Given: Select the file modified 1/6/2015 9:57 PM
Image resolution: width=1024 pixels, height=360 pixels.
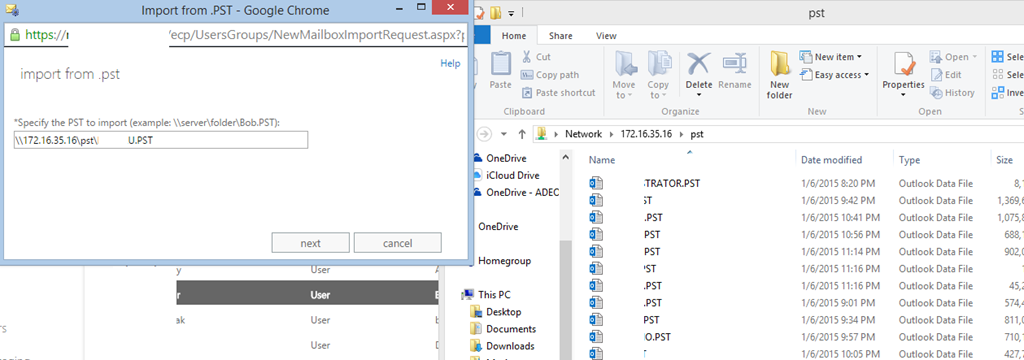Looking at the screenshot, I should (x=804, y=336).
